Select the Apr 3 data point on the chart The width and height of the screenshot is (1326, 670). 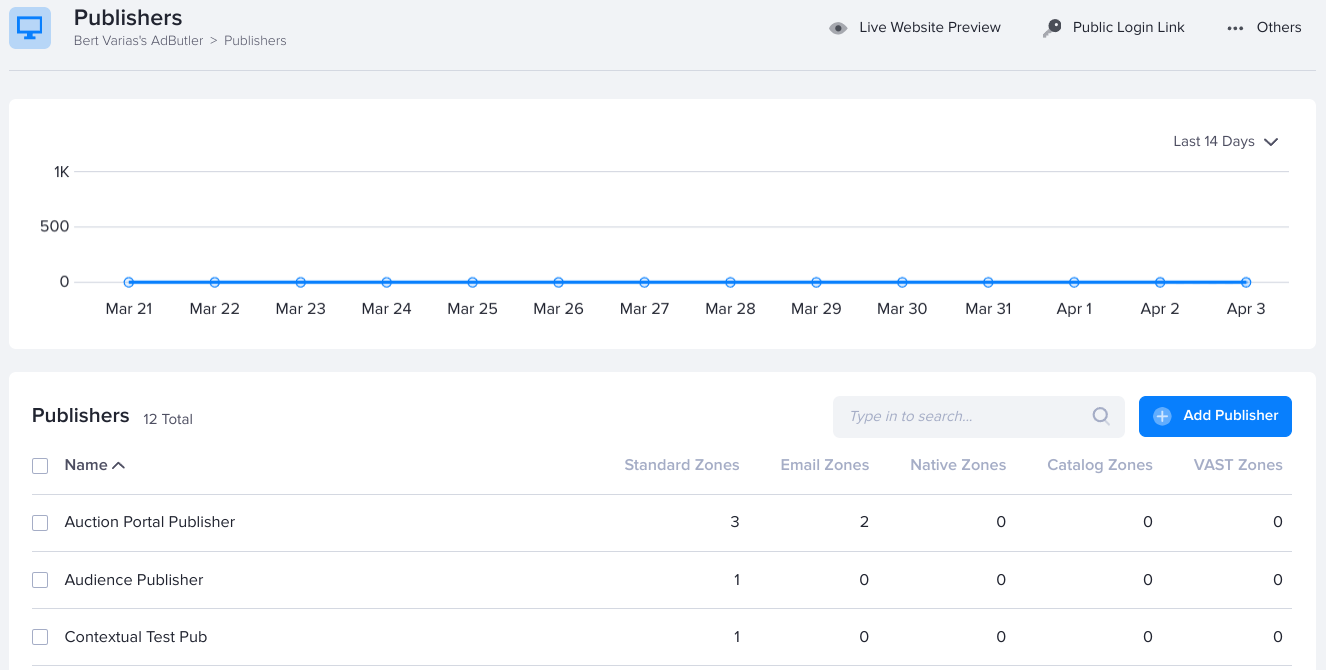[x=1246, y=283]
